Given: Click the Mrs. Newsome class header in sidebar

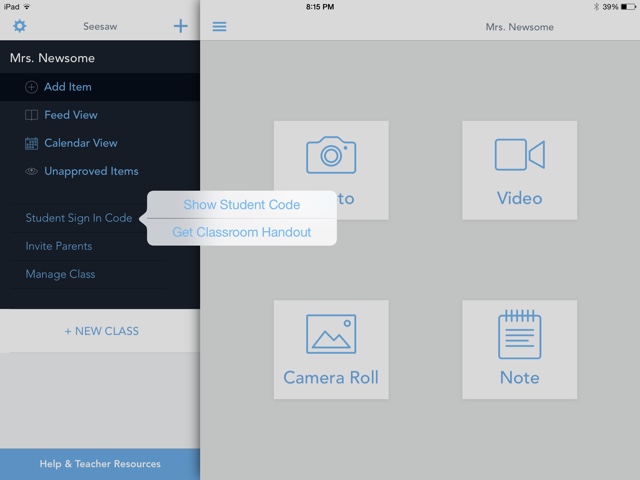Looking at the screenshot, I should 52,58.
